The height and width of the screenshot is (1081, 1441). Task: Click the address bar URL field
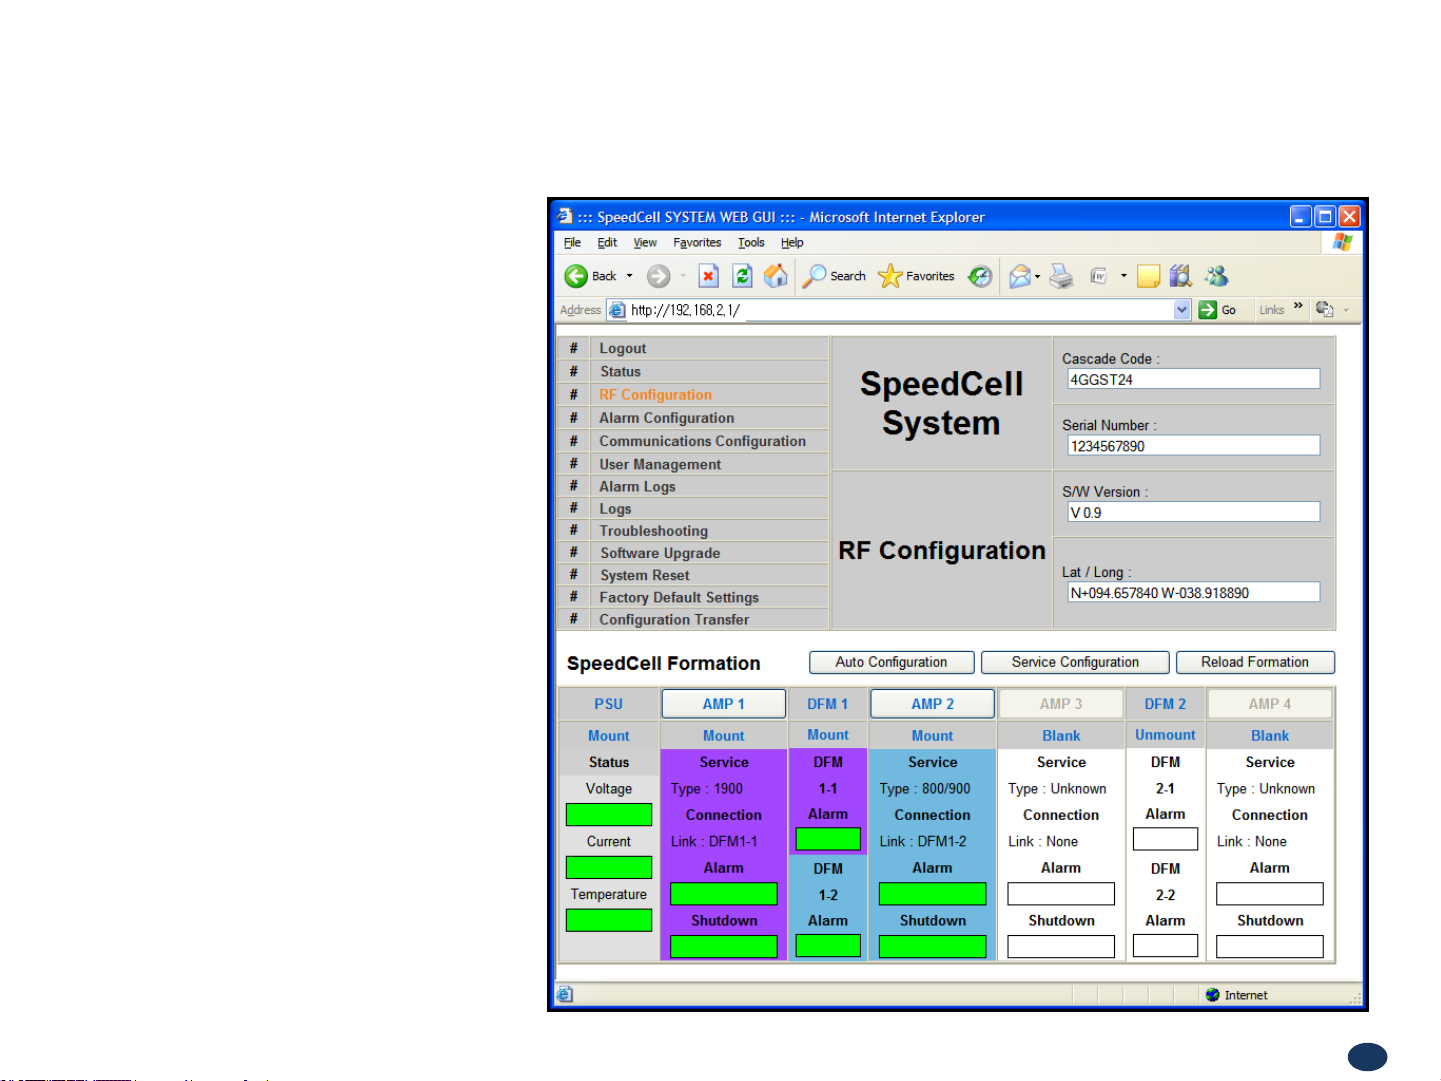pyautogui.click(x=900, y=310)
